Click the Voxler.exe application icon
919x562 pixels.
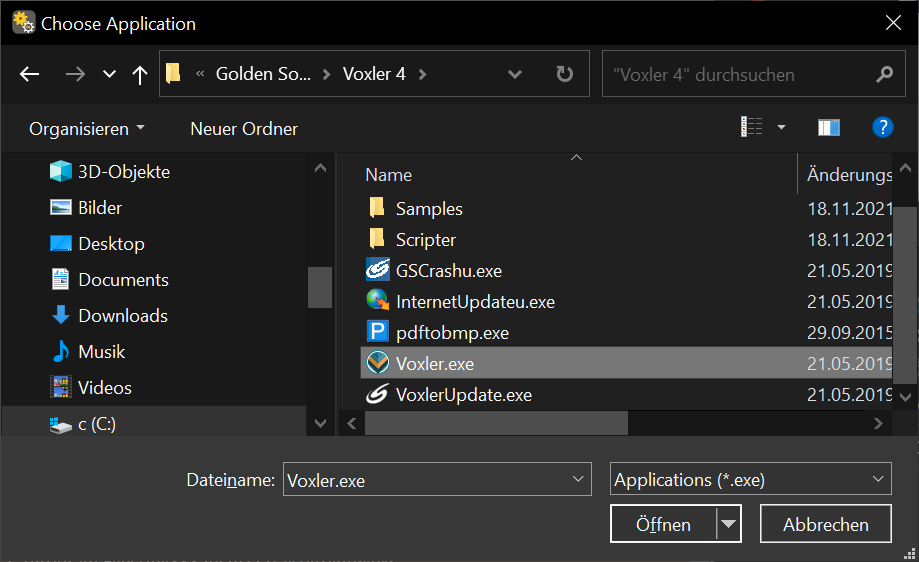pos(377,362)
